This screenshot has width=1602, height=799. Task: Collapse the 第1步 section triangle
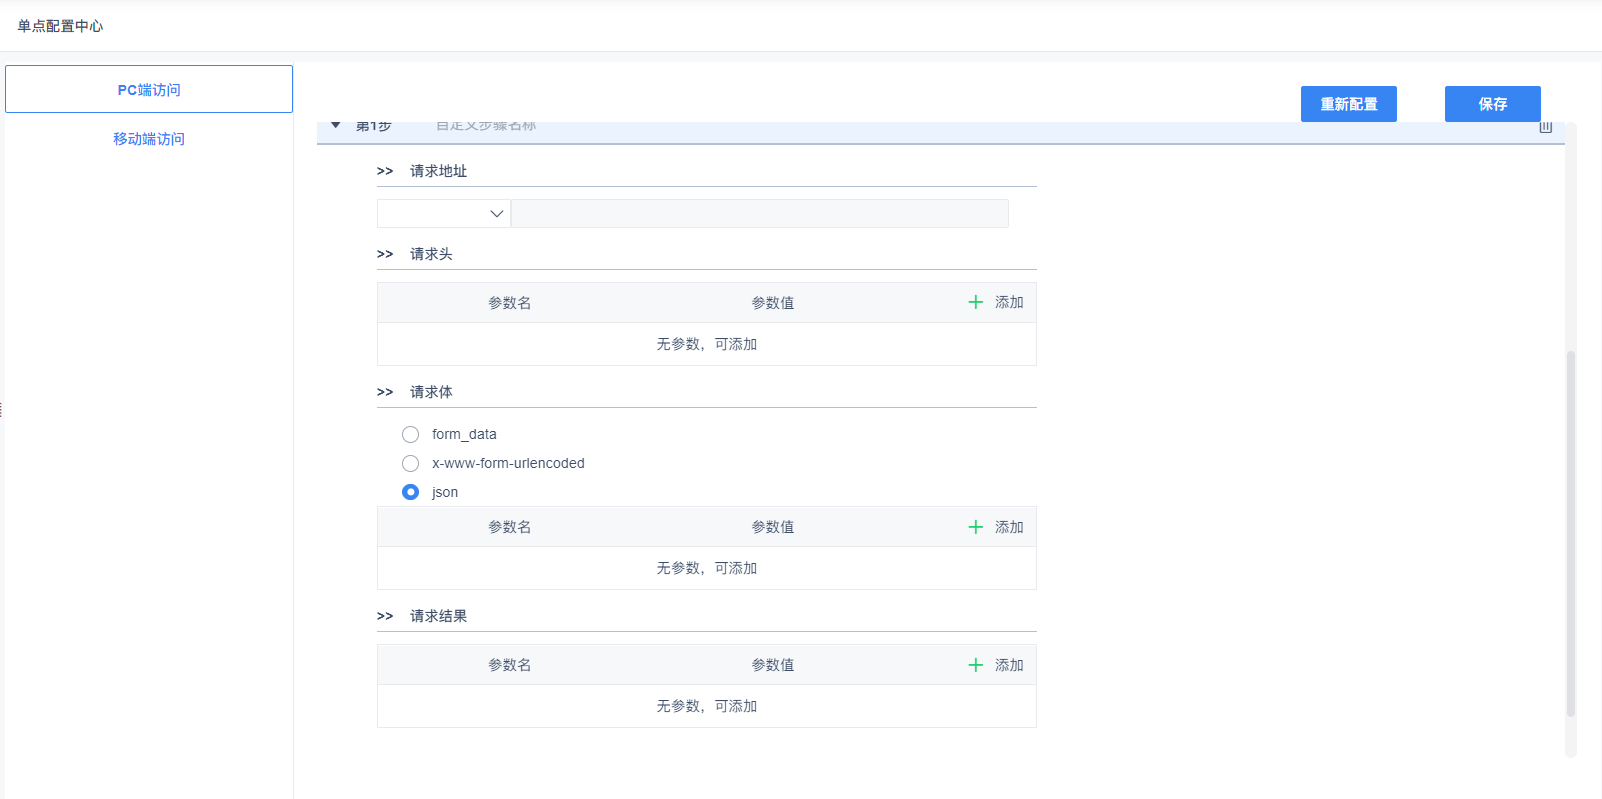336,126
